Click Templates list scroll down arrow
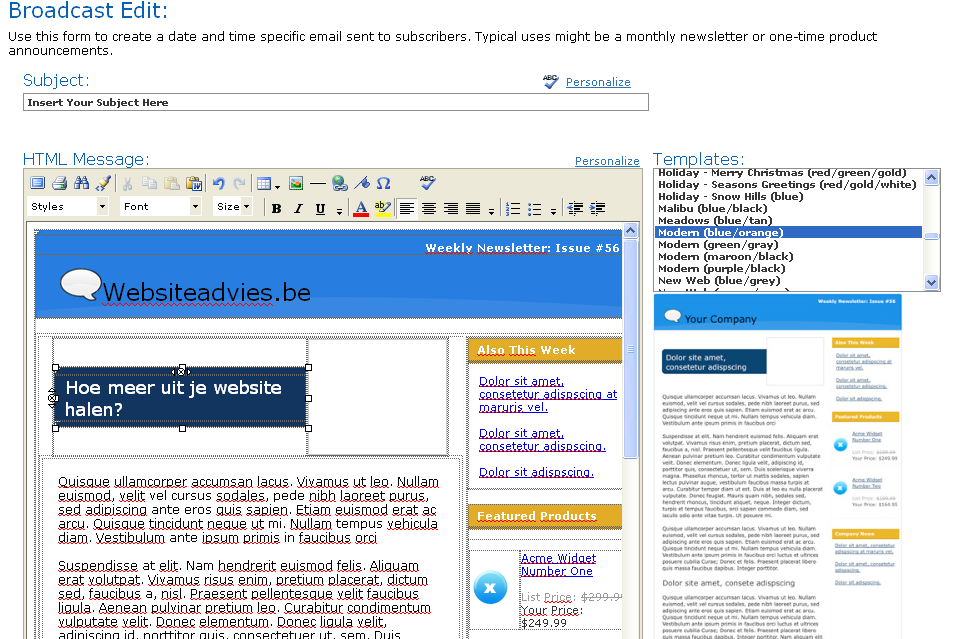The height and width of the screenshot is (639, 966). tap(932, 282)
